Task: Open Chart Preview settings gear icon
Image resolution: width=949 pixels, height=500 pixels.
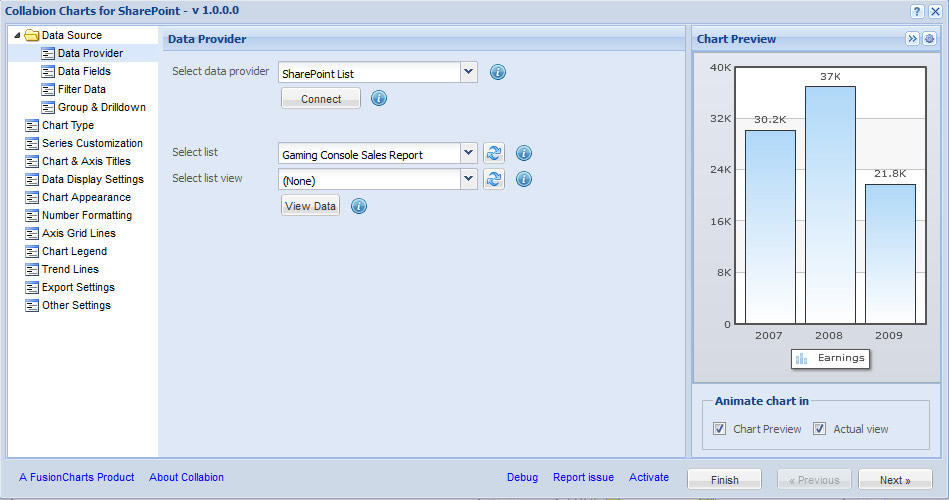Action: pyautogui.click(x=929, y=38)
